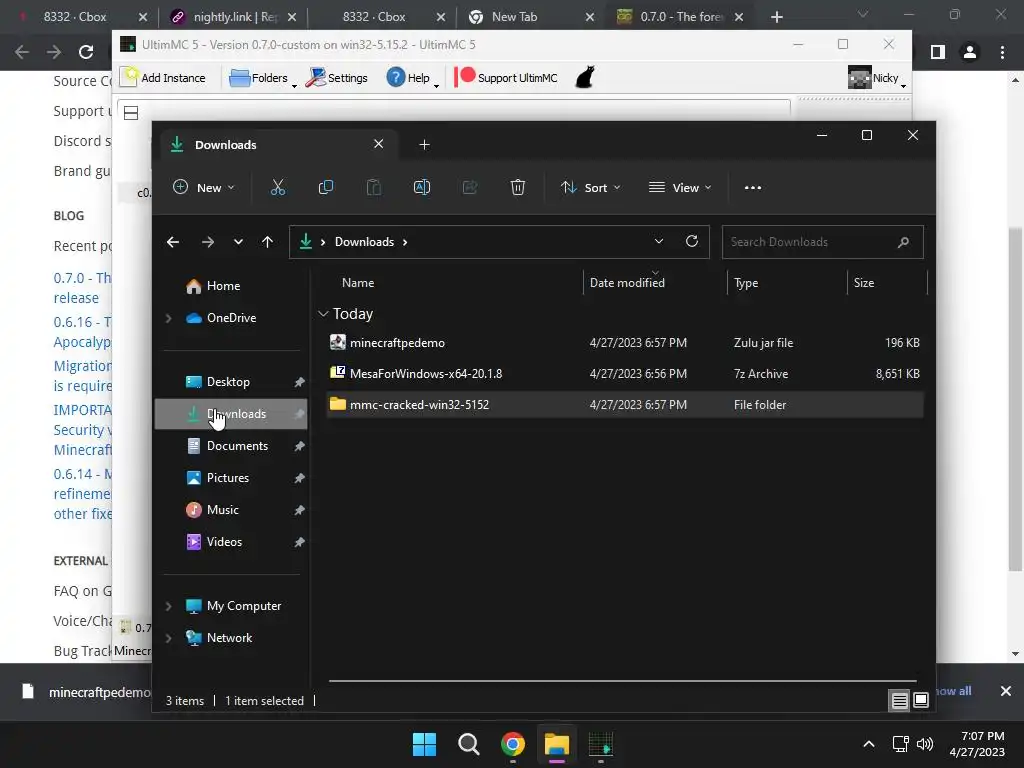This screenshot has height=768, width=1024.
Task: Expand address bar history dropdown
Action: [x=659, y=241]
